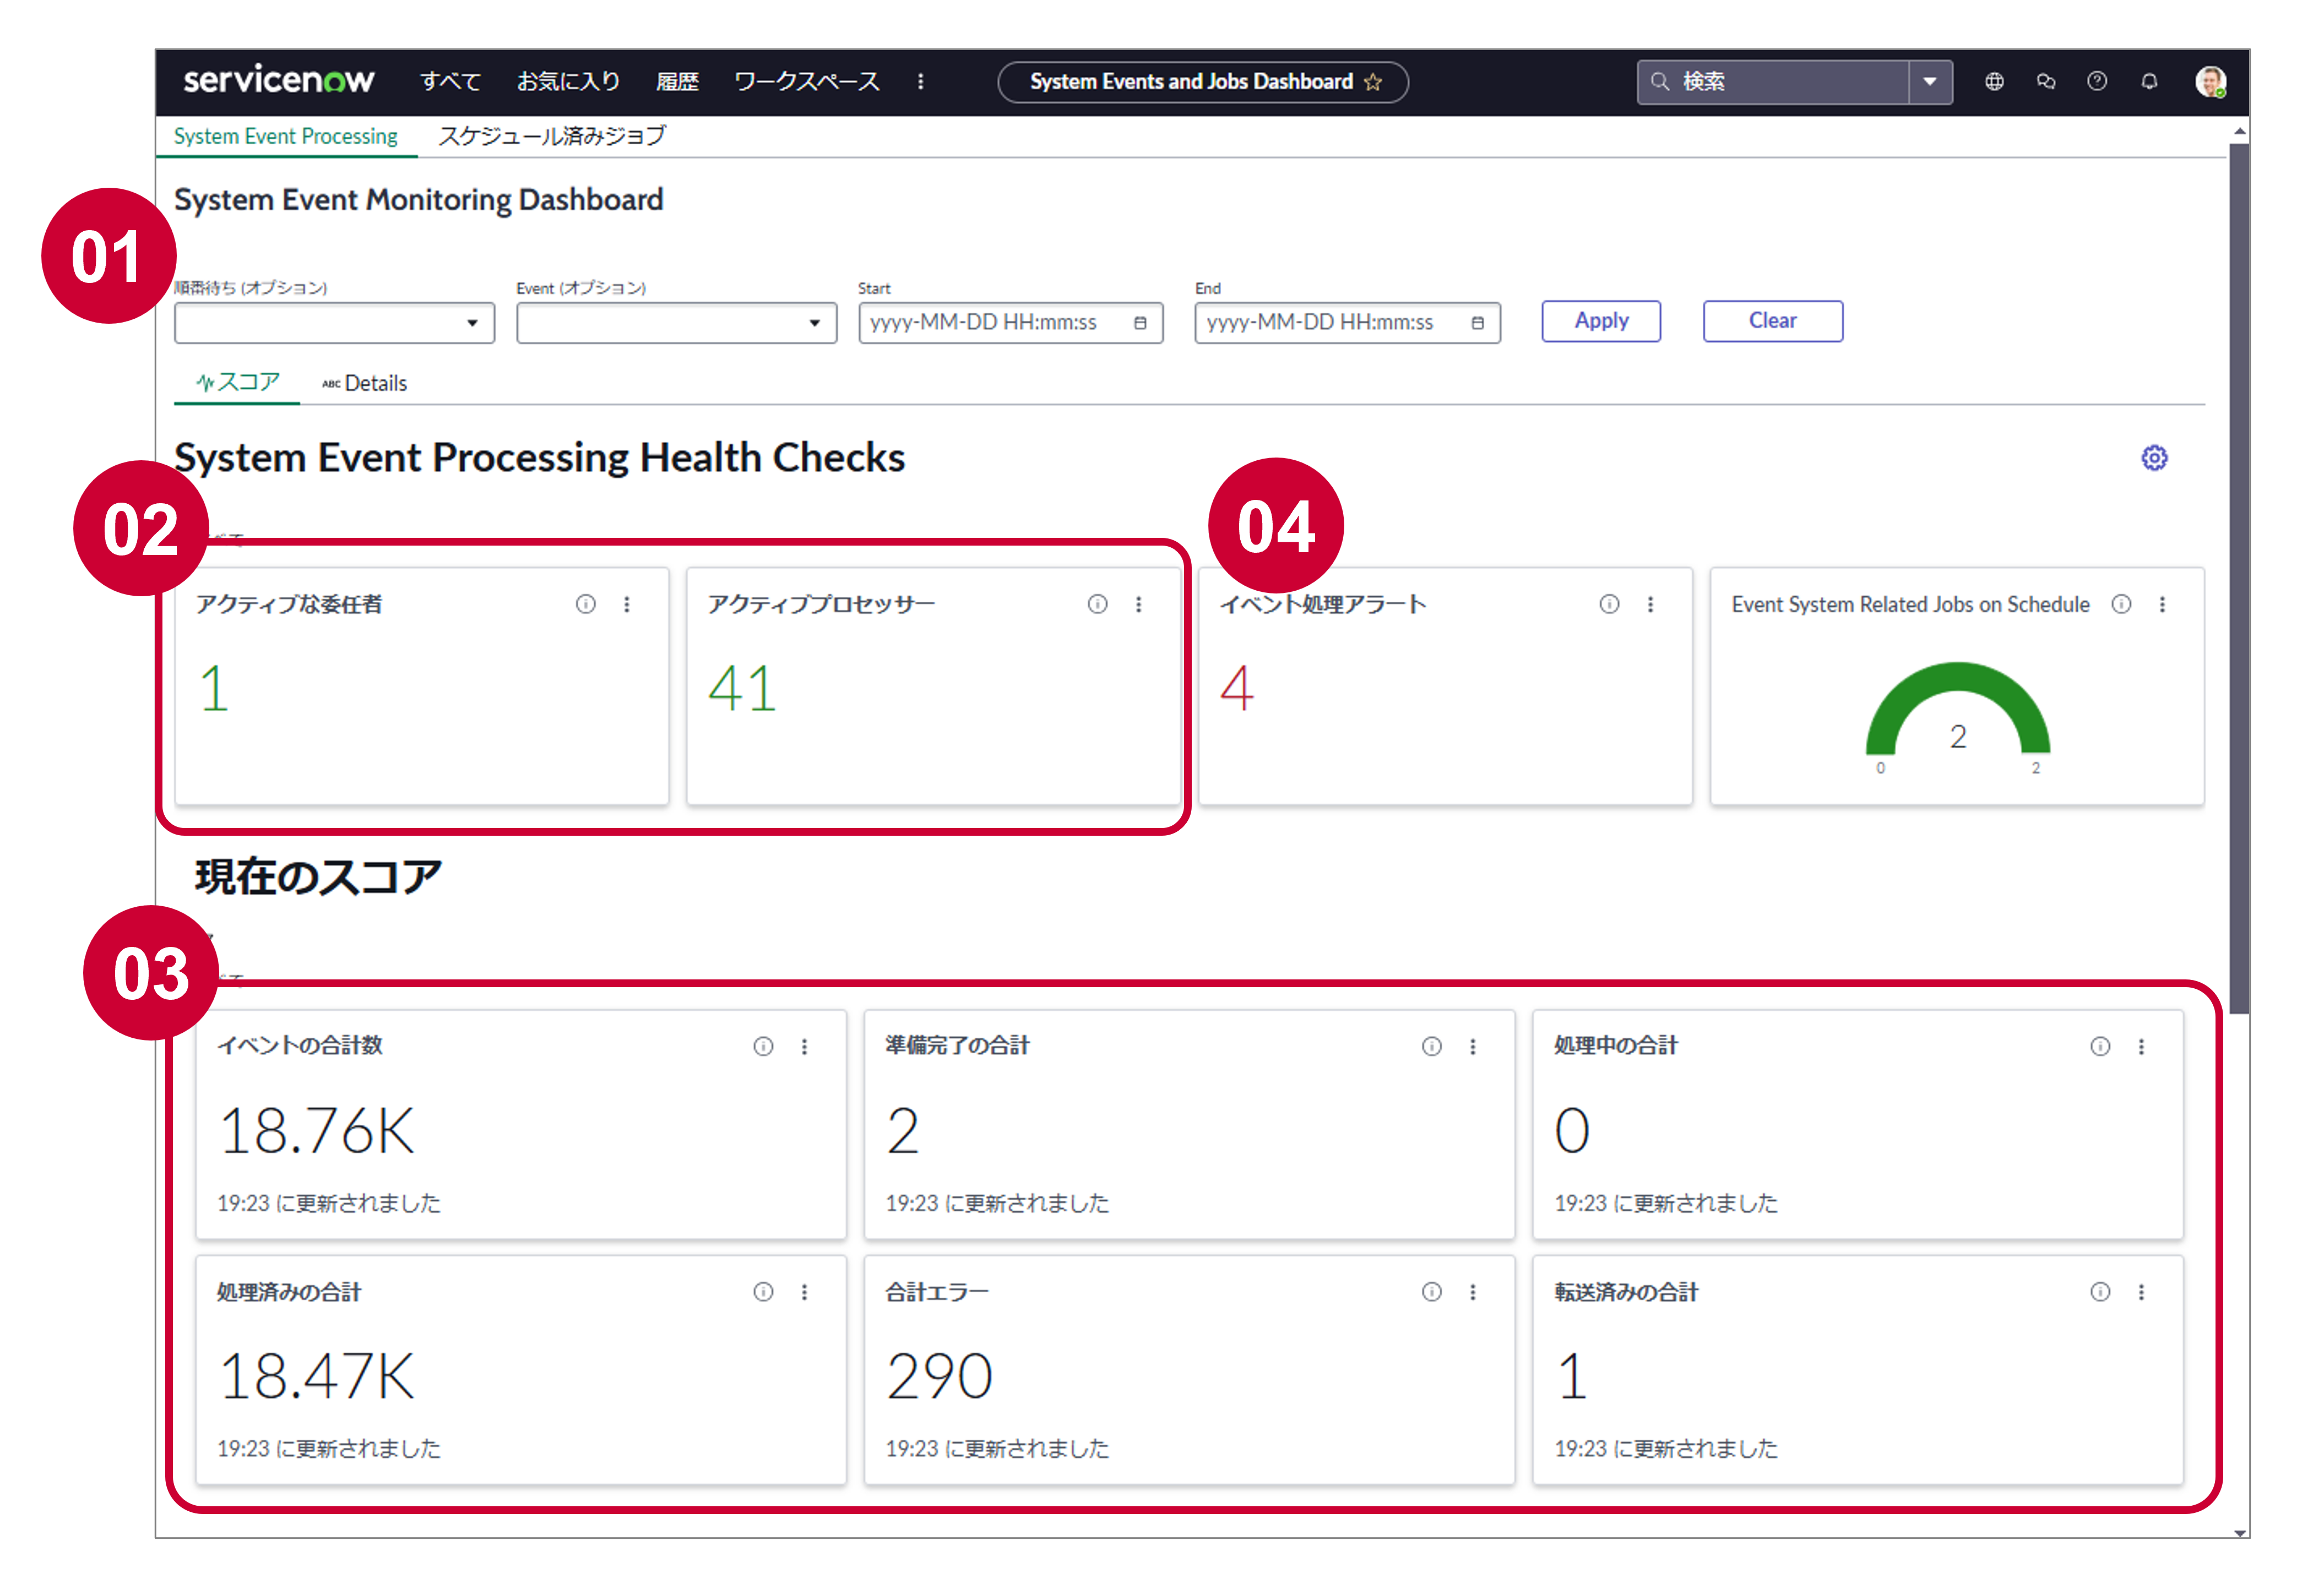Image resolution: width=2324 pixels, height=1574 pixels.
Task: Open the chat conversations icon
Action: [2045, 82]
